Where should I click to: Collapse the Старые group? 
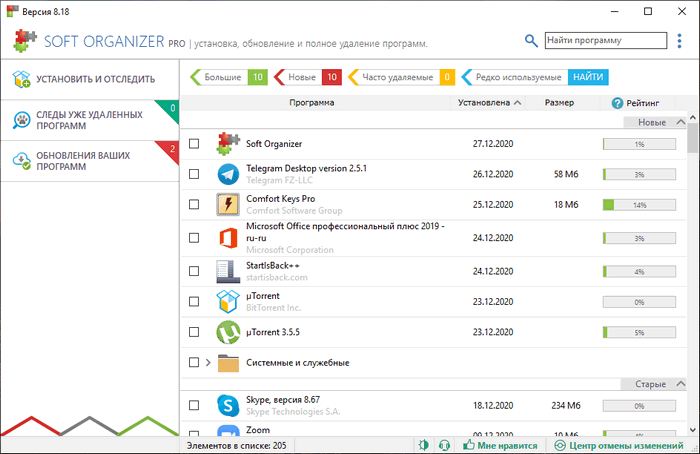pyautogui.click(x=680, y=383)
